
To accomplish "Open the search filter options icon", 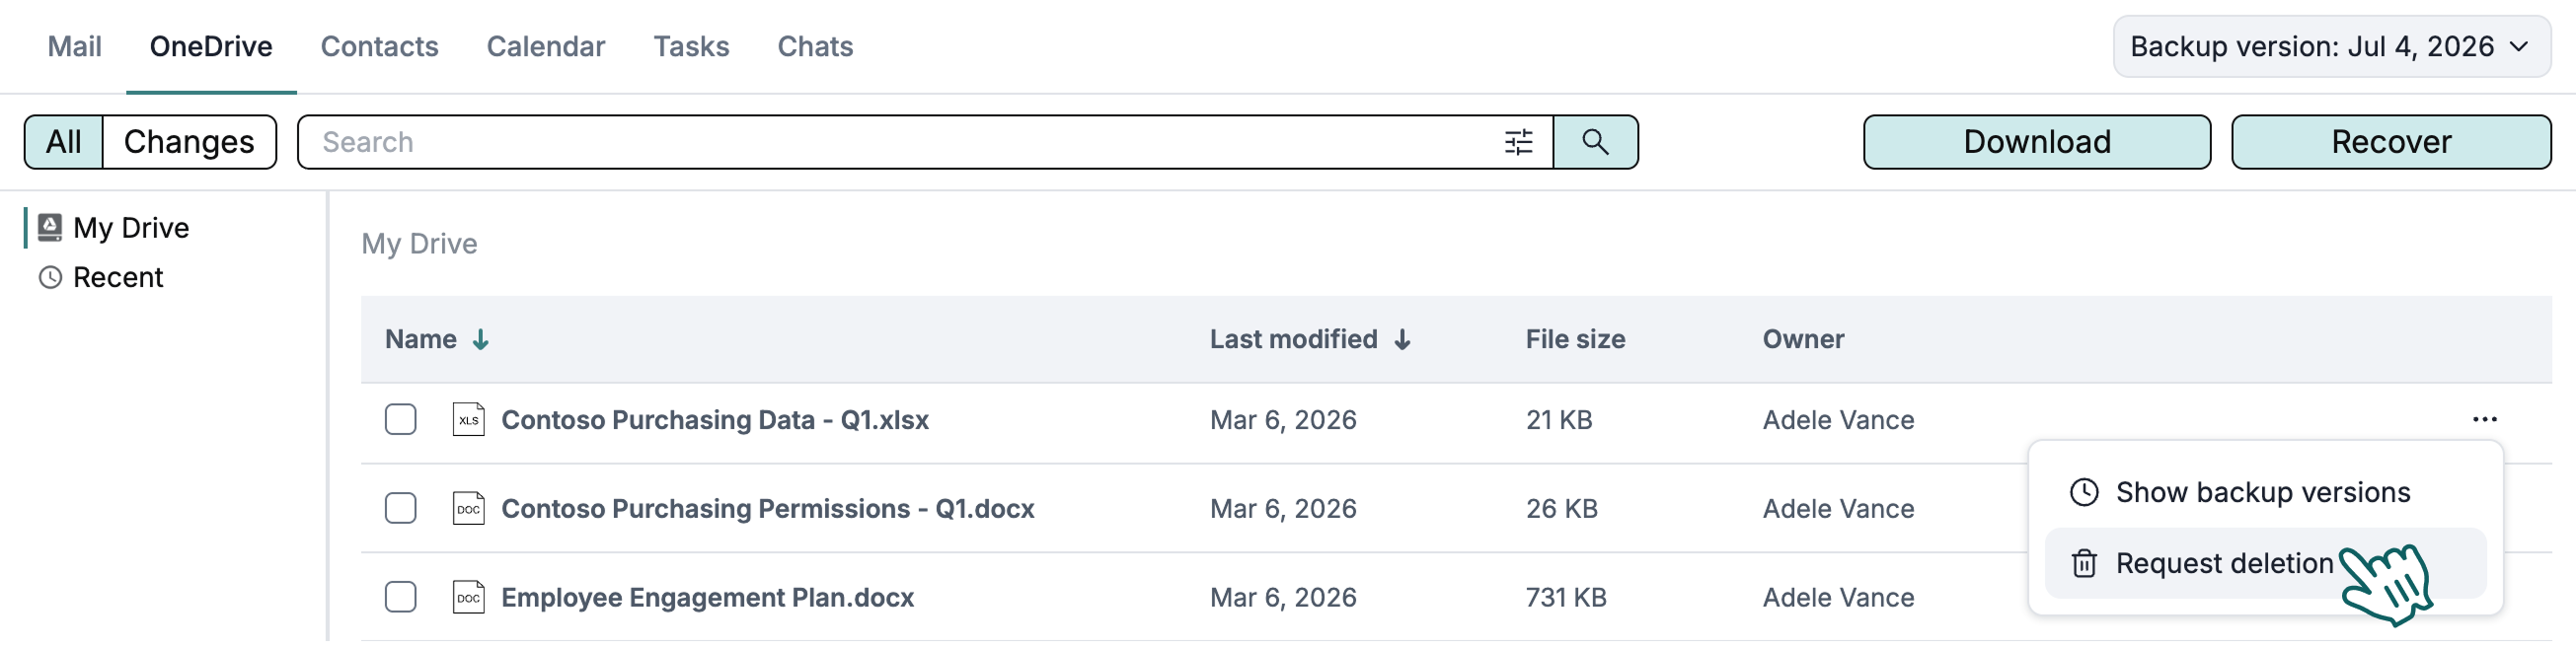I will [1518, 142].
